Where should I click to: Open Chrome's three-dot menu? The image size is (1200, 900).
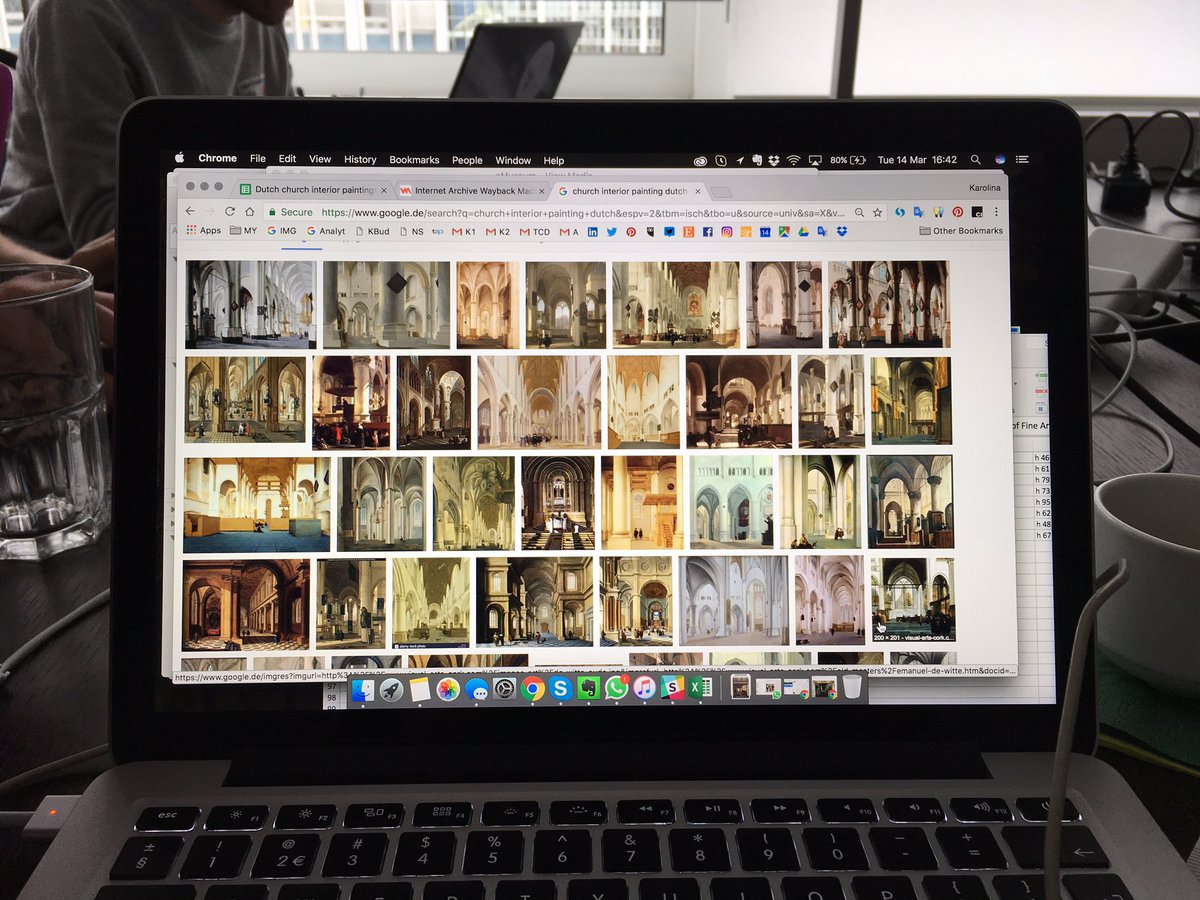coord(996,212)
